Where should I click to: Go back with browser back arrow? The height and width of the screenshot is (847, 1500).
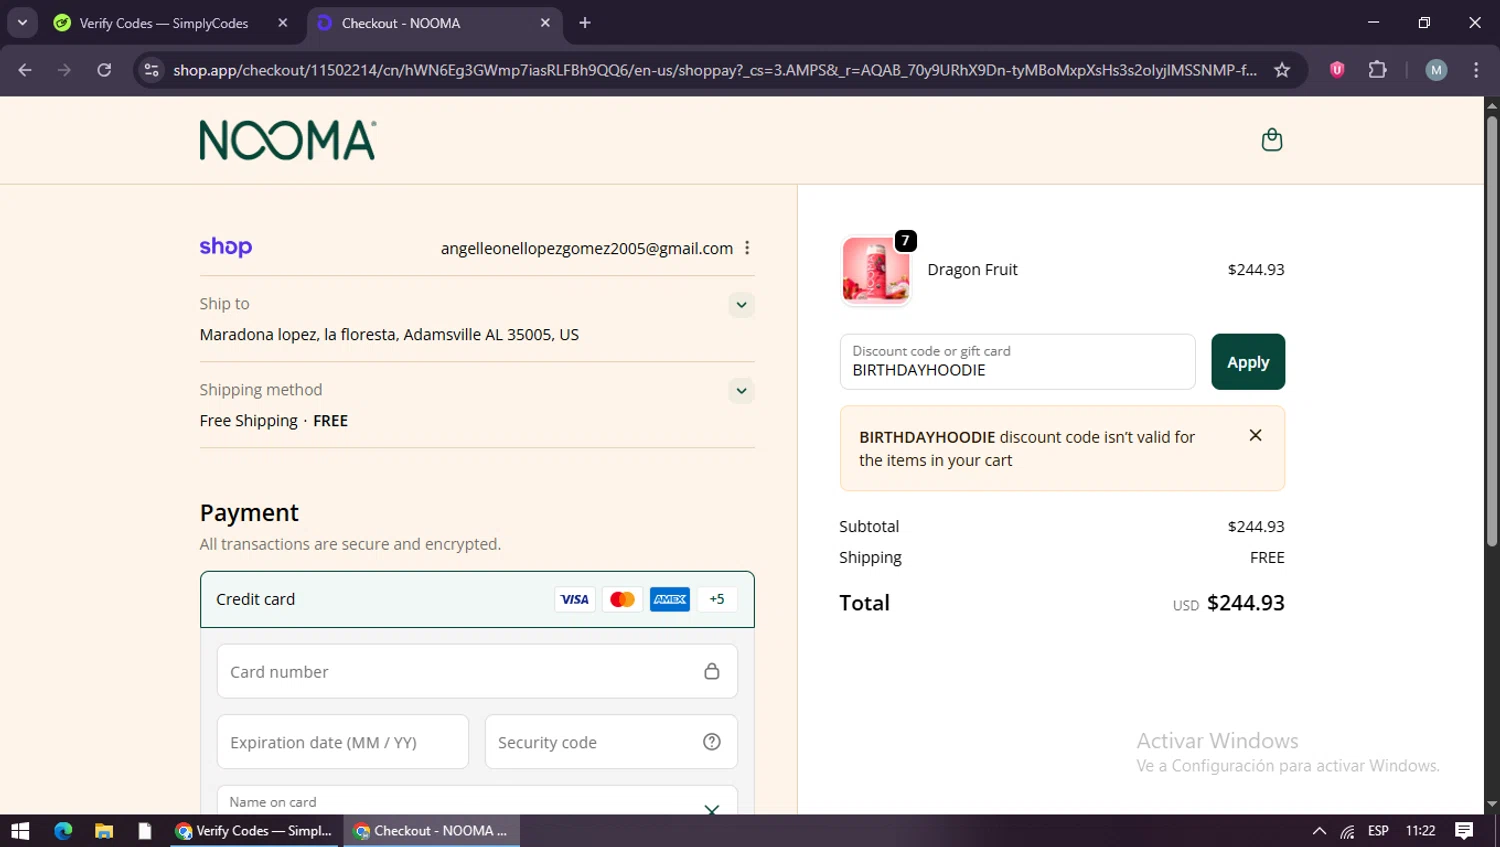25,70
